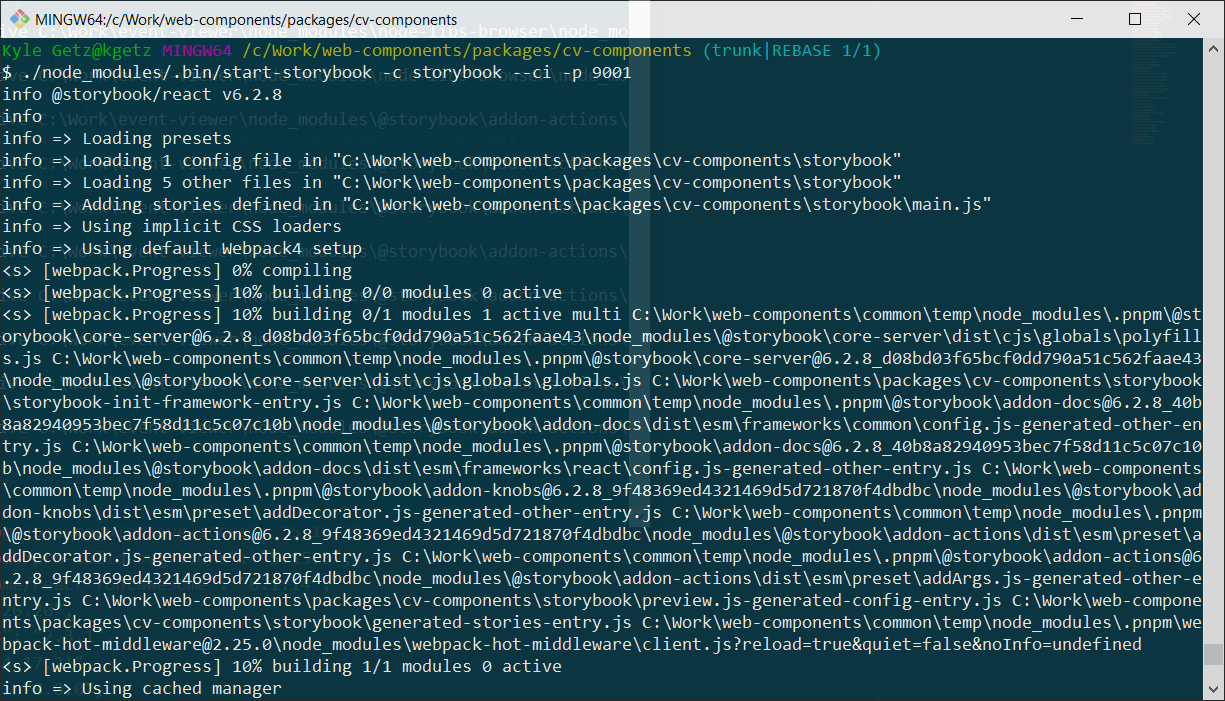The height and width of the screenshot is (701, 1225).
Task: Click the 'Loading 5 other files' line
Action: [x=452, y=182]
